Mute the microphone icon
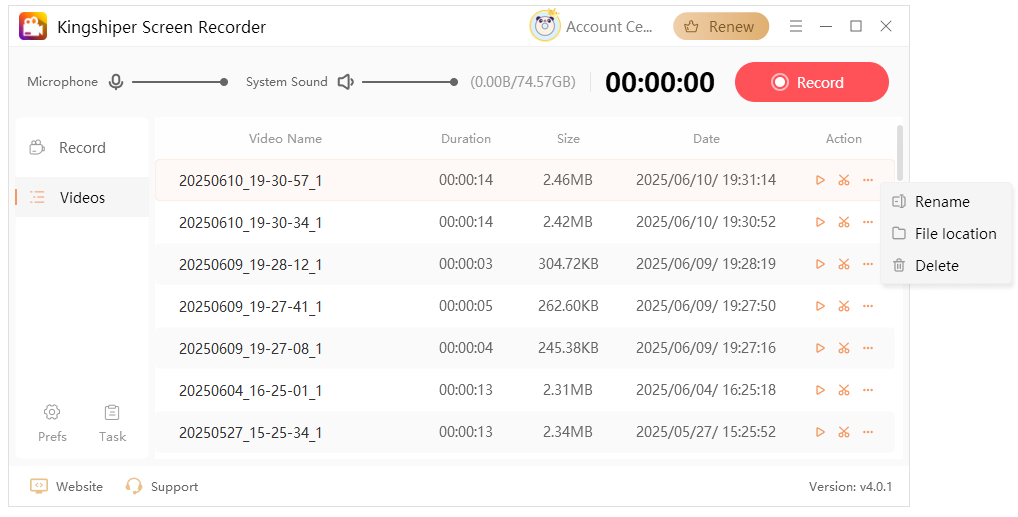The width and height of the screenshot is (1018, 517). pyautogui.click(x=116, y=82)
